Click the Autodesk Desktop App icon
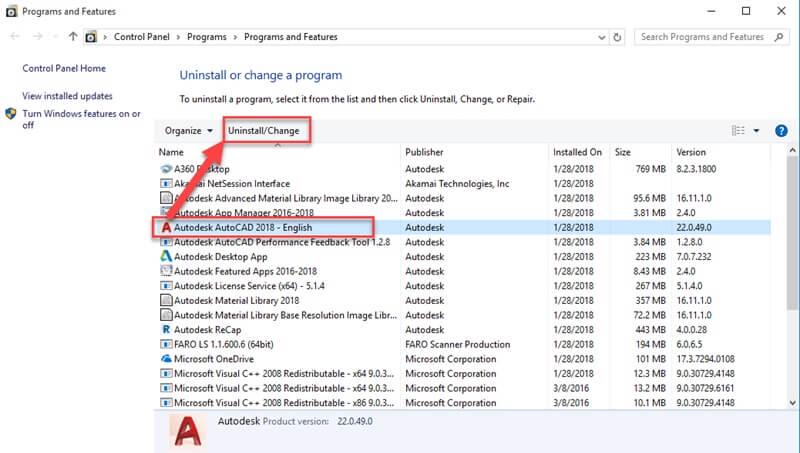 click(166, 256)
